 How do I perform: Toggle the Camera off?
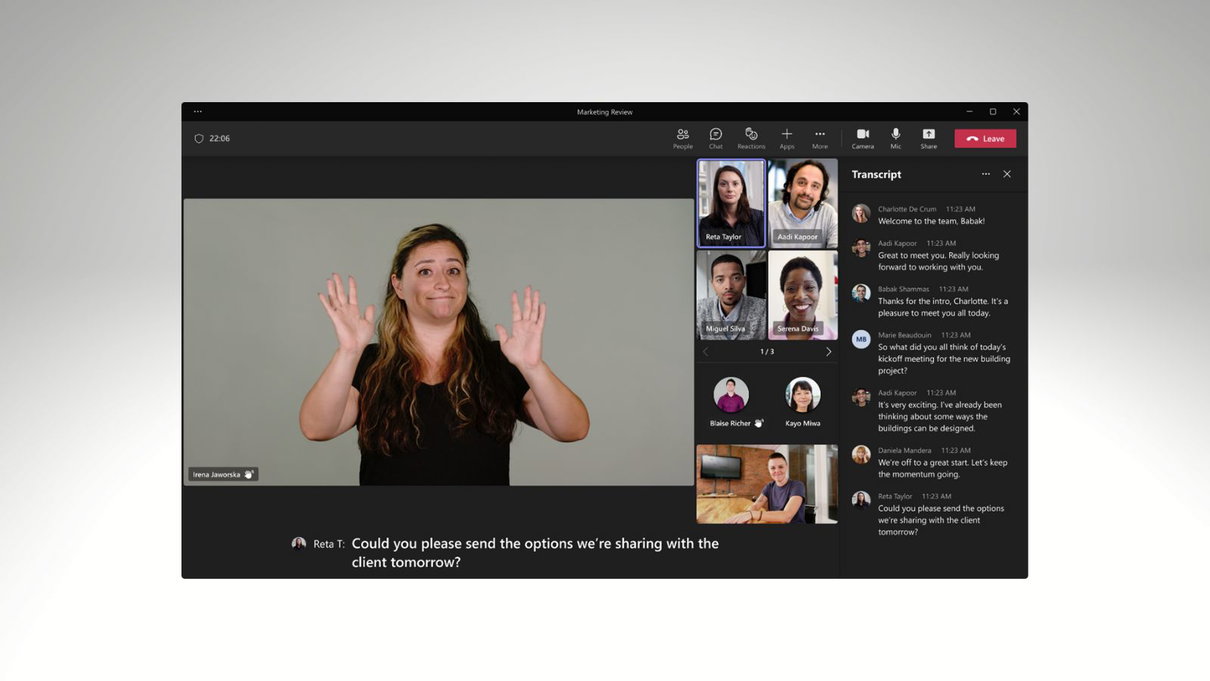tap(863, 138)
